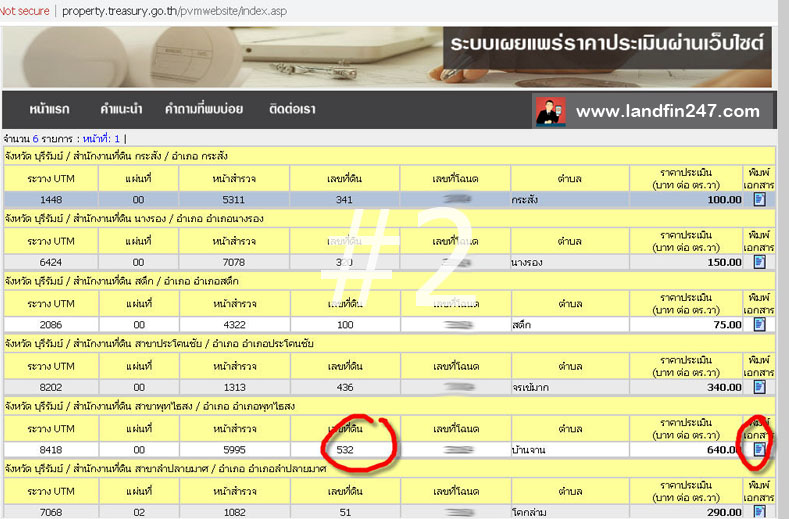The height and width of the screenshot is (519, 789).
Task: Click page number 1 link
Action: (x=117, y=138)
